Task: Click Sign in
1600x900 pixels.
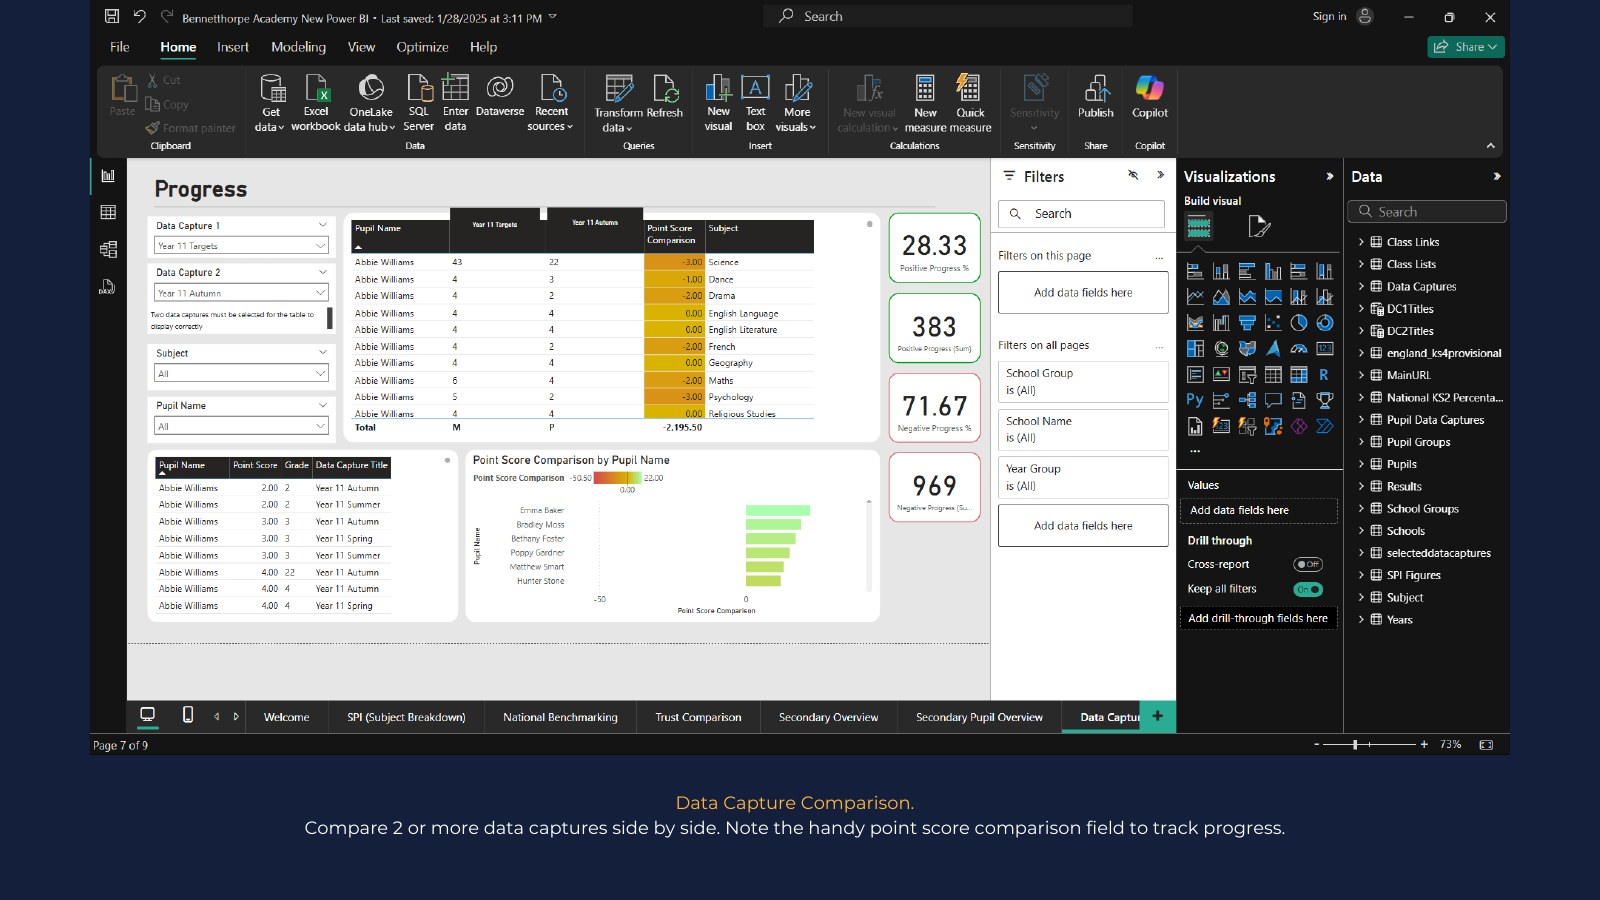Action: [1329, 16]
